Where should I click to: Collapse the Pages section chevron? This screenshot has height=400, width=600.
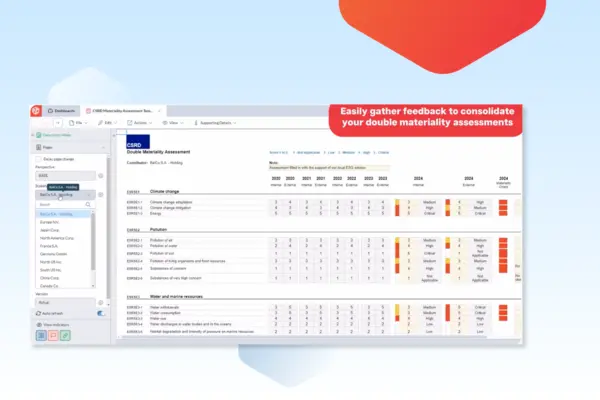[x=103, y=147]
